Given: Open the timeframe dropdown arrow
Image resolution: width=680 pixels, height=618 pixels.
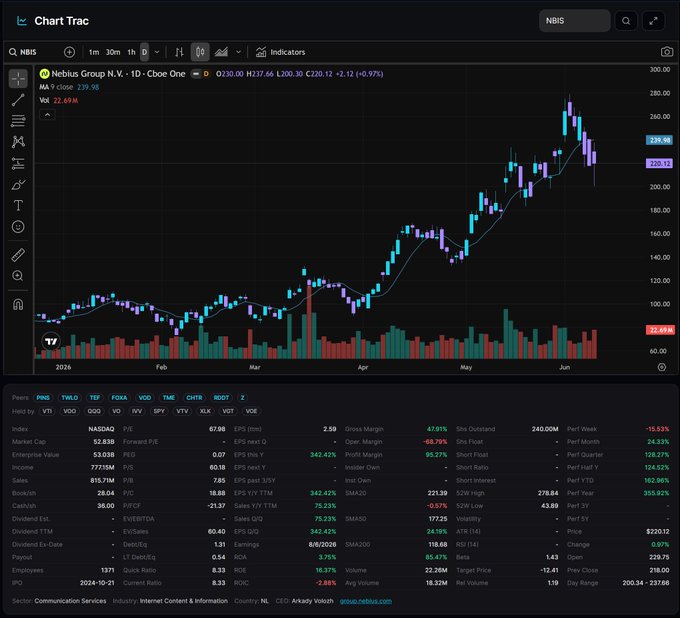Looking at the screenshot, I should click(157, 52).
